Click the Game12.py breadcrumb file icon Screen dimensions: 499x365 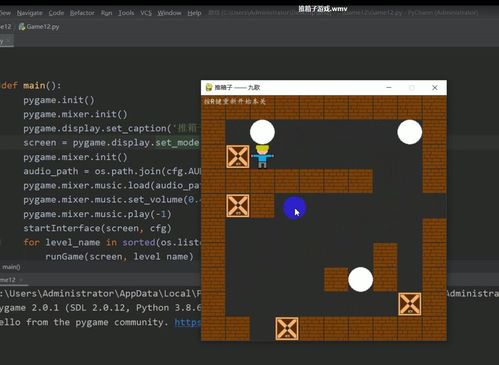(x=22, y=27)
